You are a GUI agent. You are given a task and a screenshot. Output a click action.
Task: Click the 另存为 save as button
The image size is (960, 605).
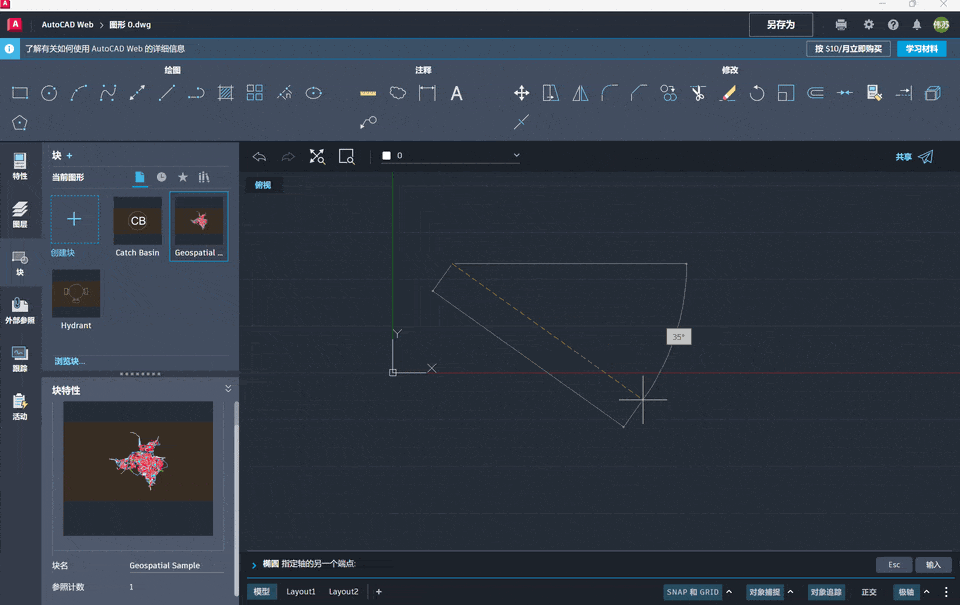point(780,25)
